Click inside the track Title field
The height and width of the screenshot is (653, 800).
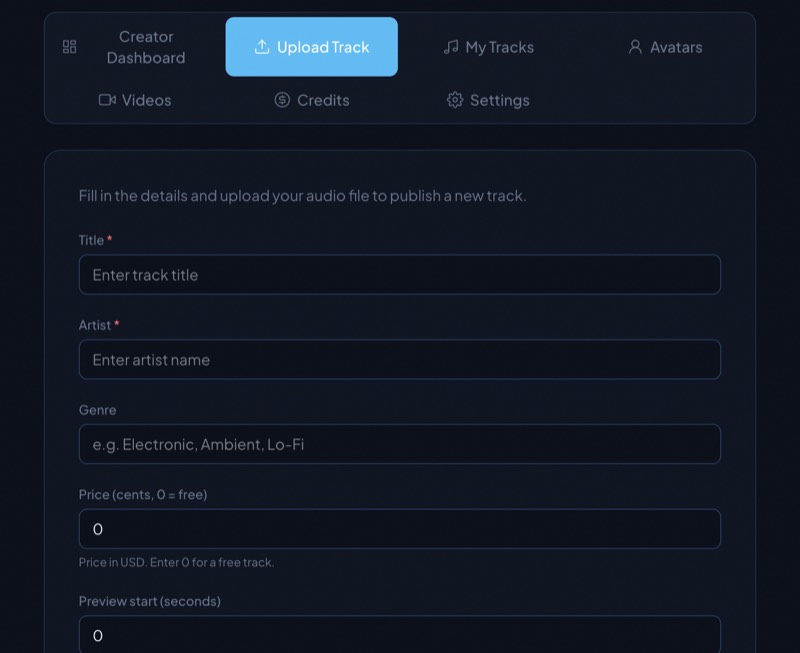pos(400,274)
